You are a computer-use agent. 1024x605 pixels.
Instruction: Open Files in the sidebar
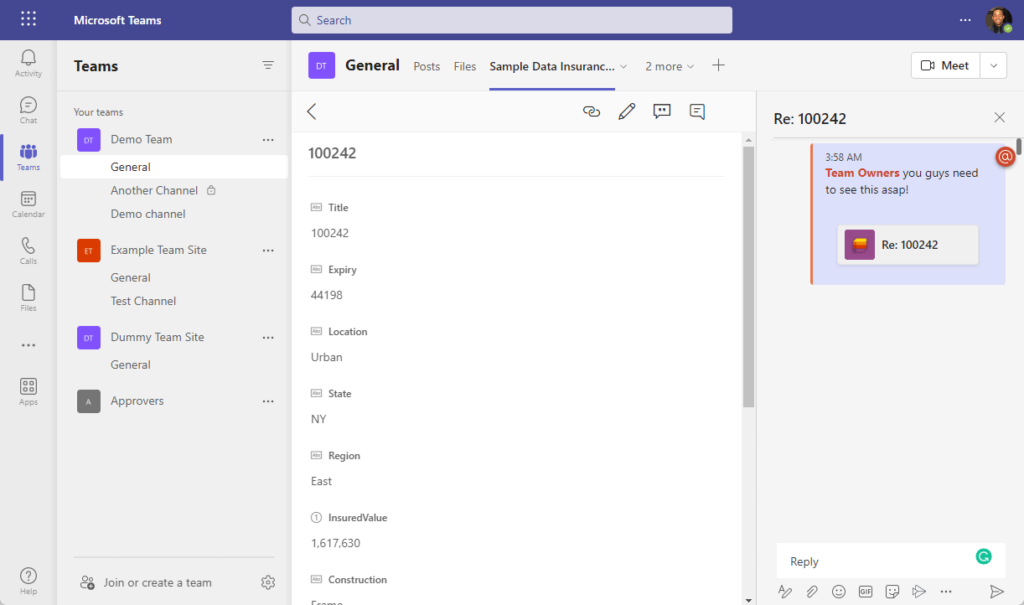(28, 298)
